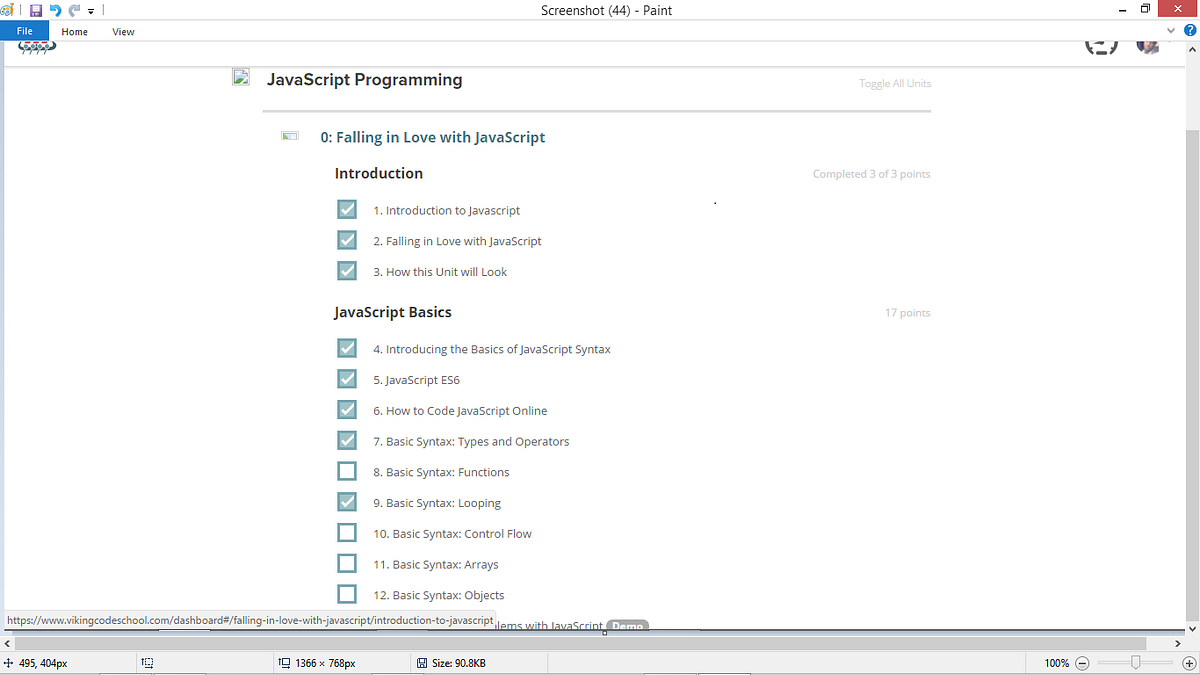Click the user profile avatar thumbnail
Screen dimensions: 1200x675
1147,44
